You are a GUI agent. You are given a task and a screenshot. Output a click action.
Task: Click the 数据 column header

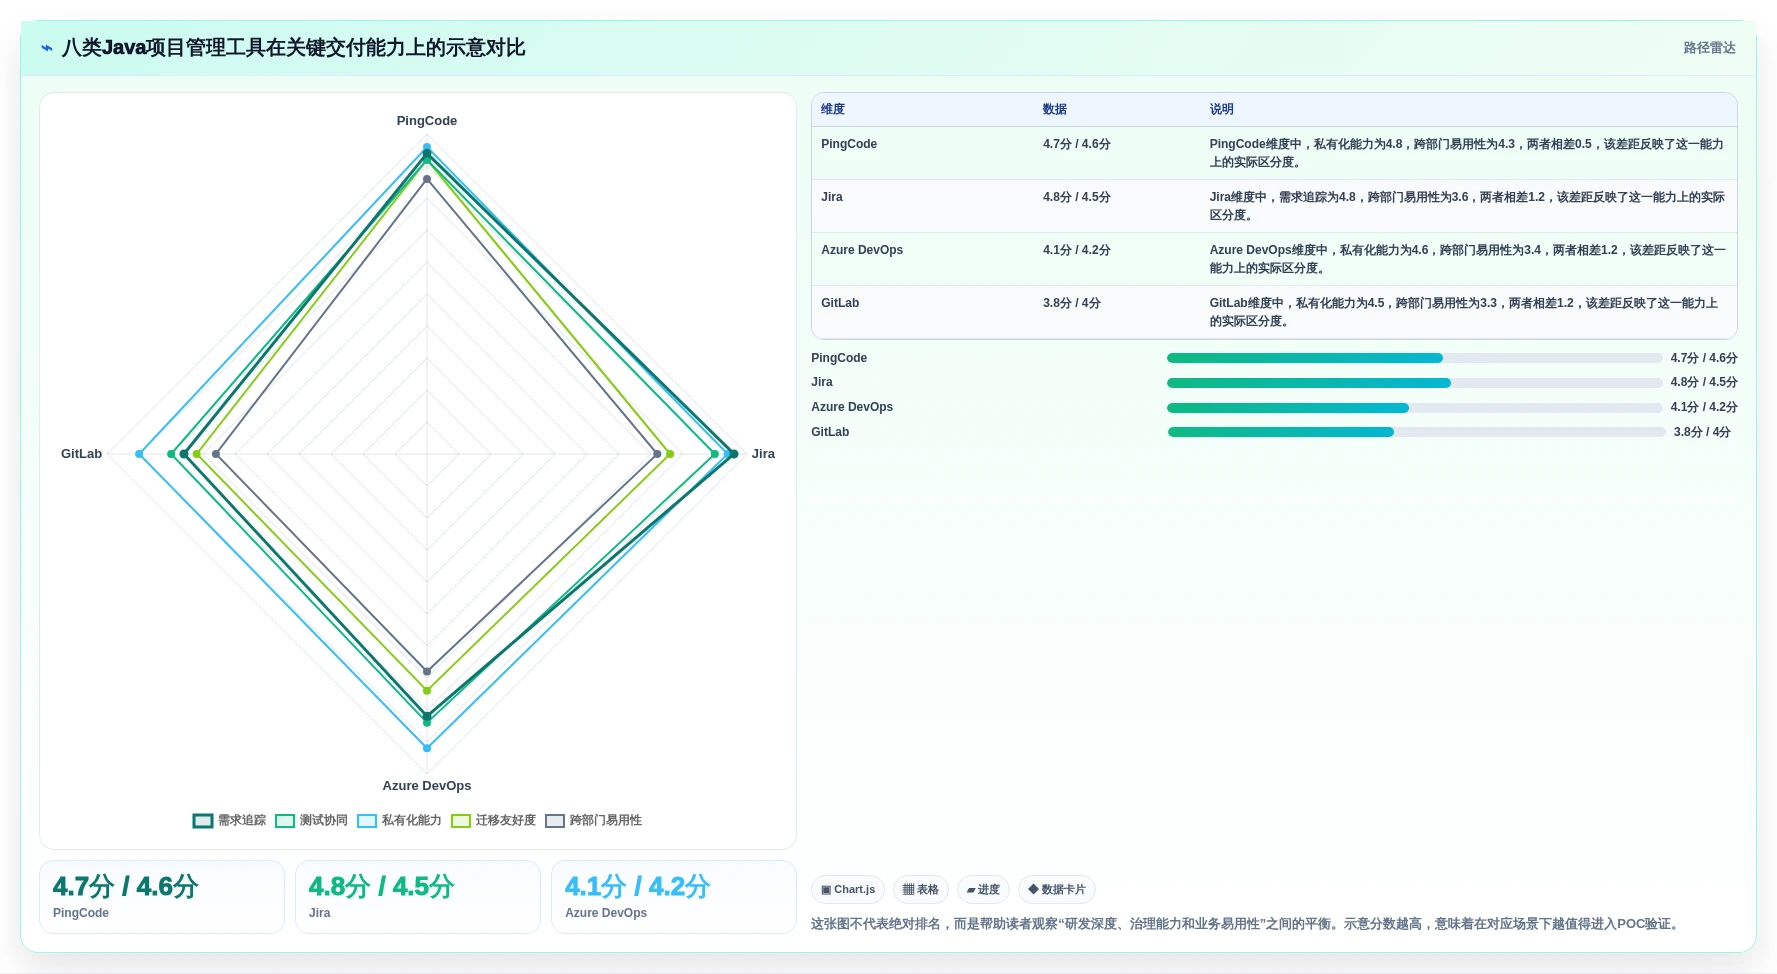tap(1055, 110)
